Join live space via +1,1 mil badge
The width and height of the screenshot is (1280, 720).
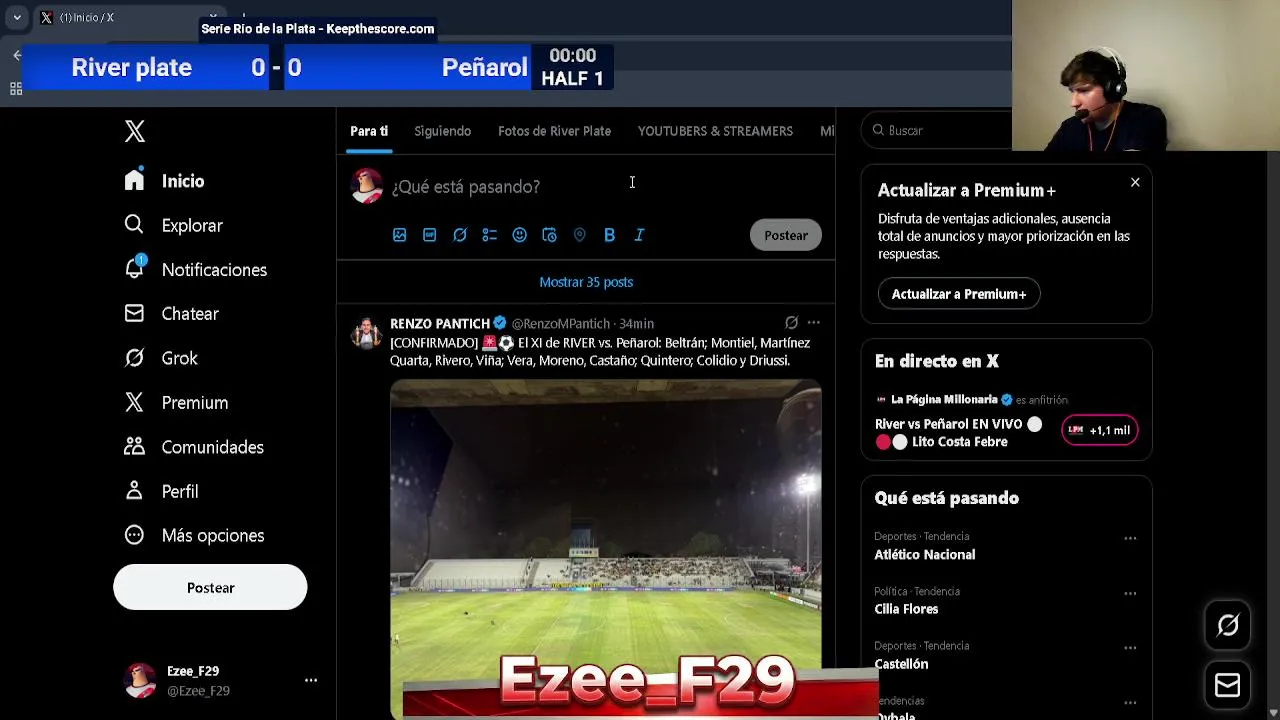[1100, 430]
